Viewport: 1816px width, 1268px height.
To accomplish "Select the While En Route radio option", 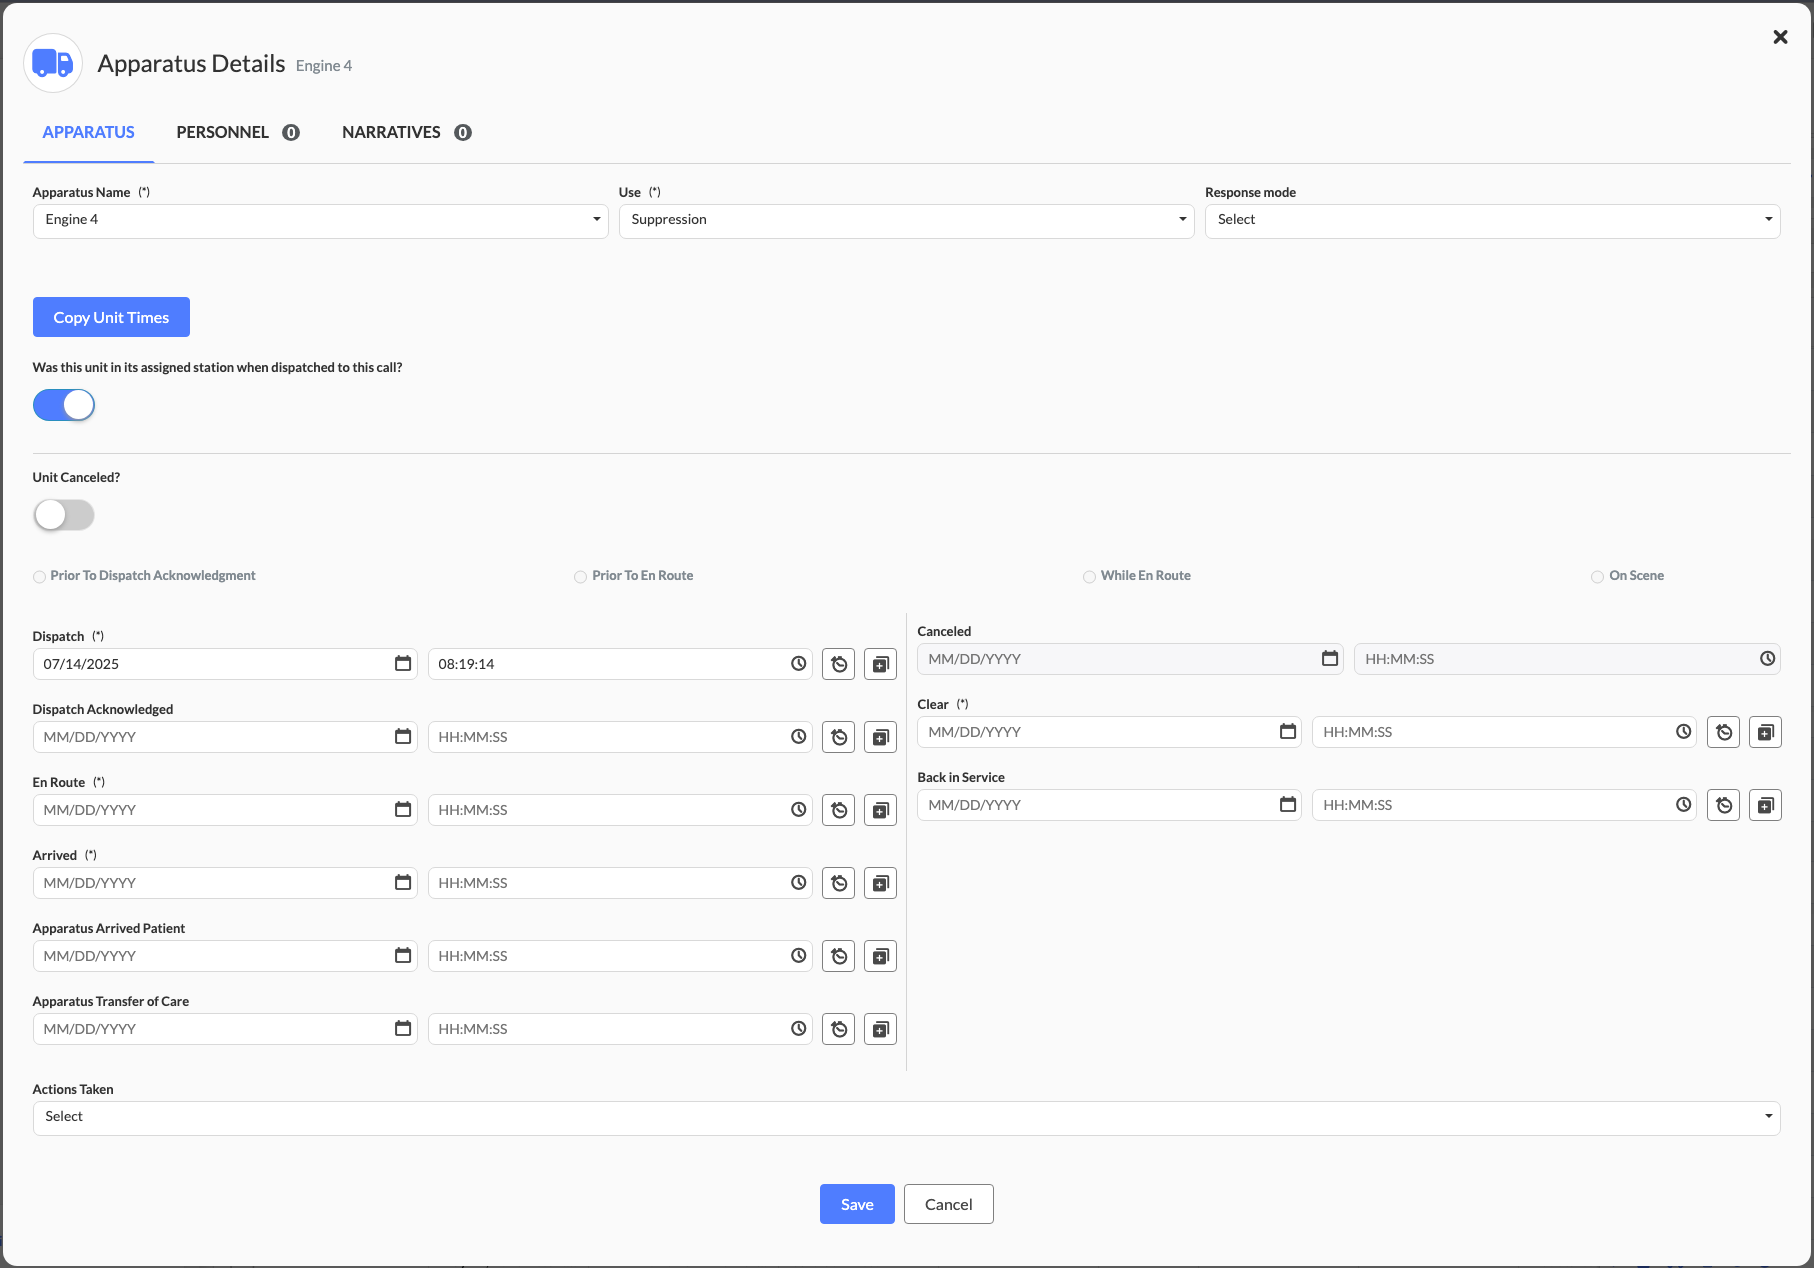I will tap(1089, 577).
